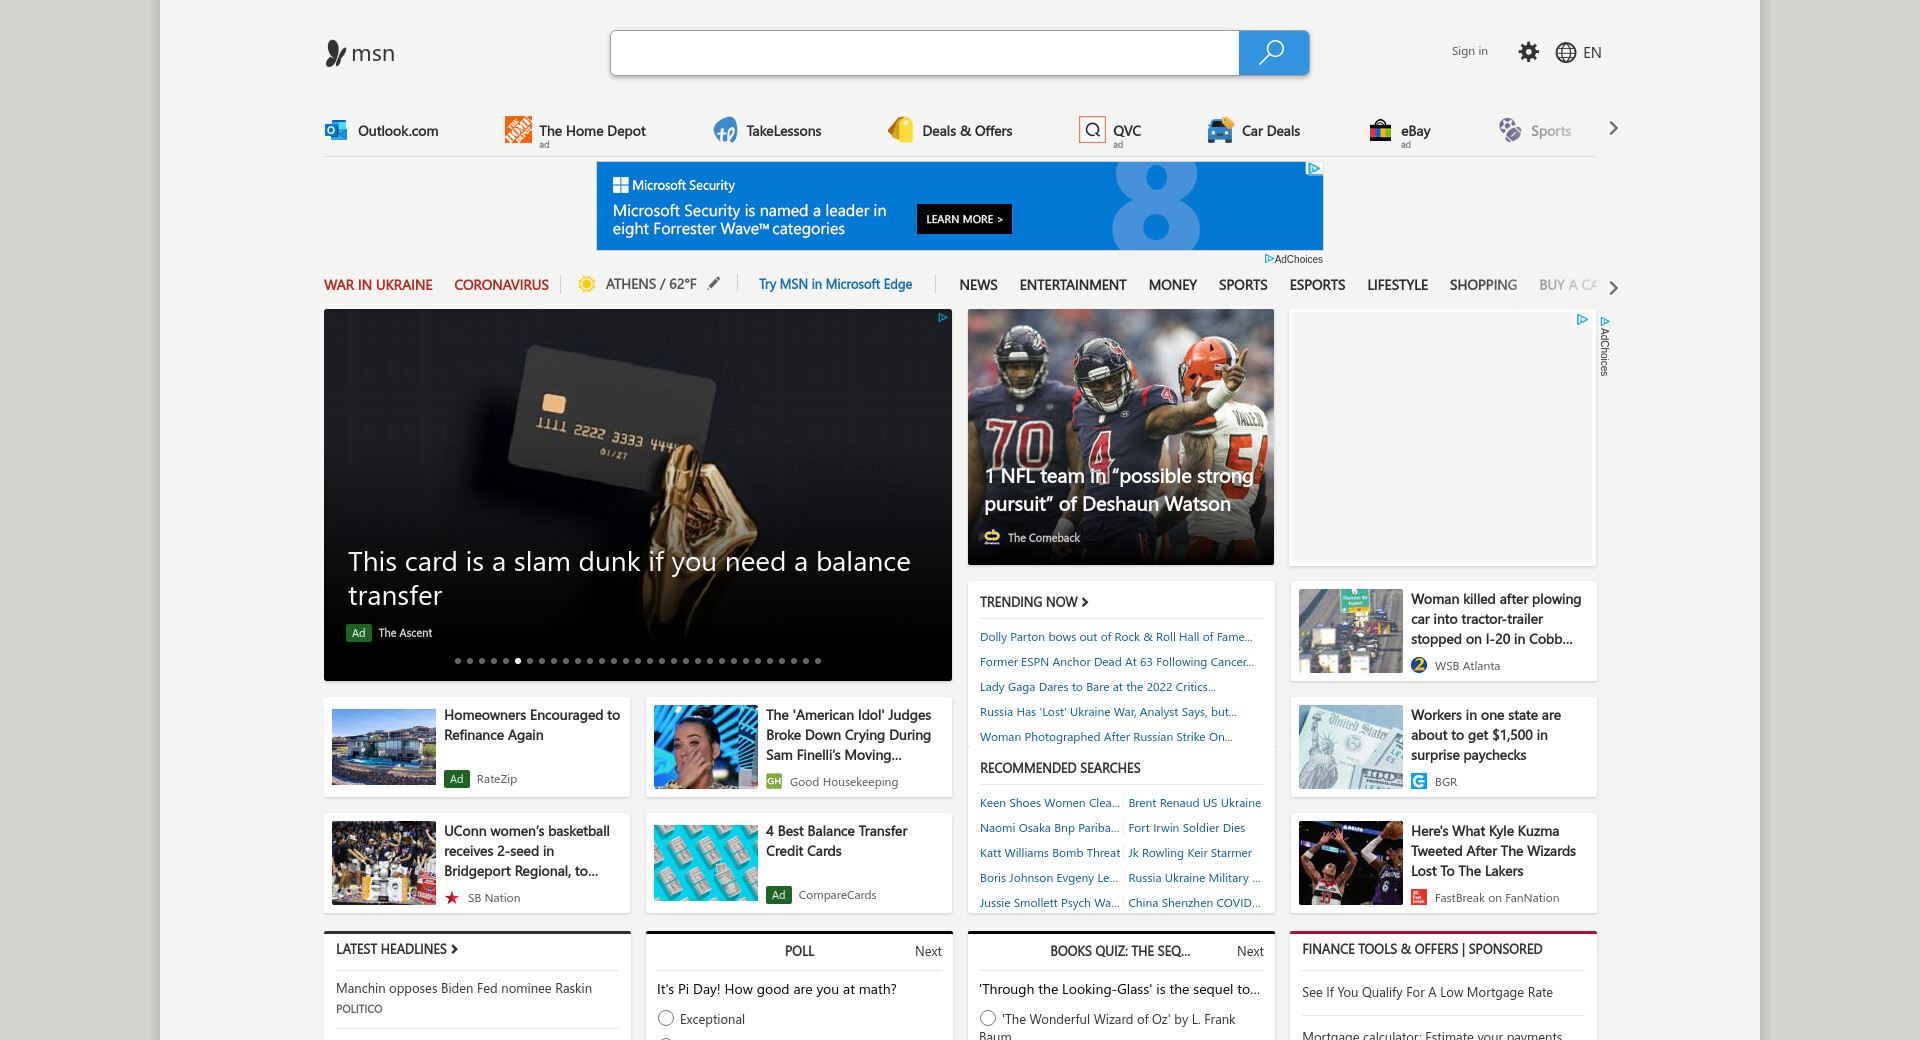This screenshot has height=1040, width=1920.
Task: Click the sun weather icon
Action: pos(587,284)
